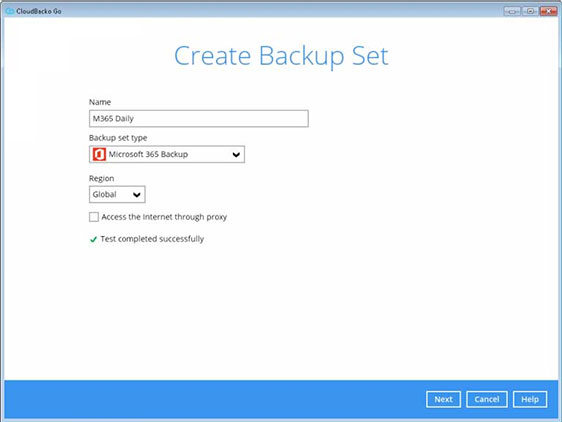
Task: Click the Access the Internet through proxy label
Action: pos(164,217)
